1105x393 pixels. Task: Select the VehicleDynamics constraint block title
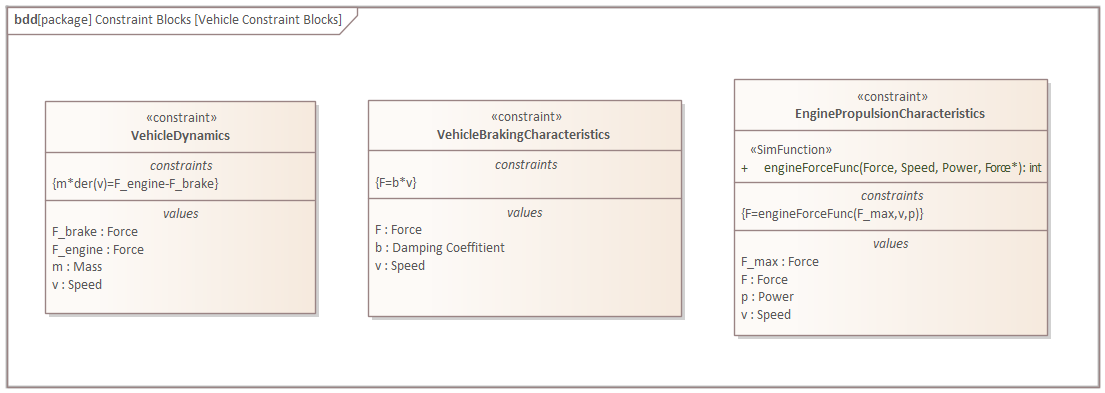(x=180, y=136)
